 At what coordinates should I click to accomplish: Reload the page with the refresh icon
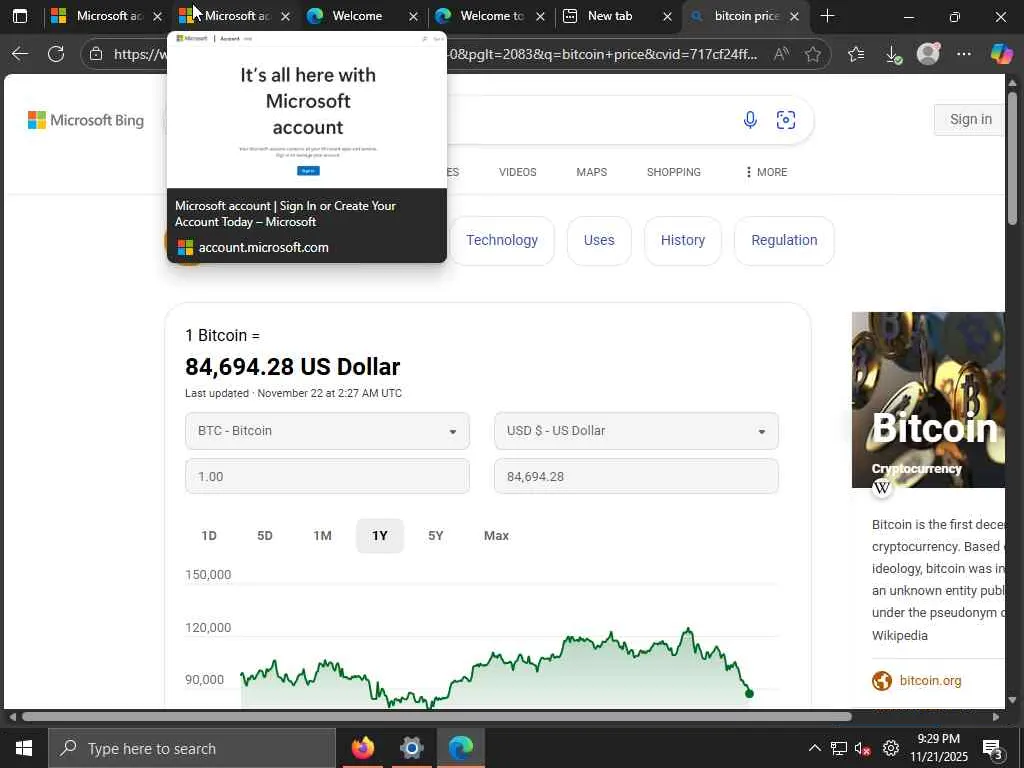(x=56, y=54)
